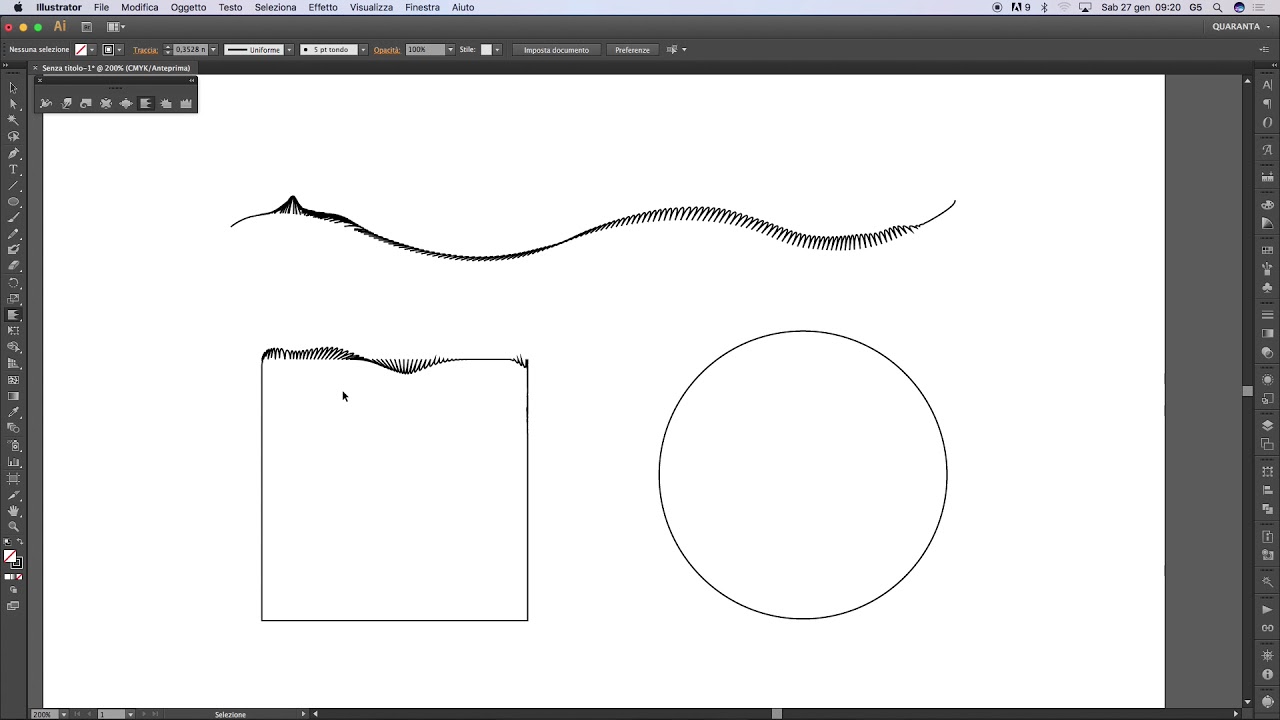Click the Traccia stroke link
Image resolution: width=1280 pixels, height=720 pixels.
[x=145, y=49]
